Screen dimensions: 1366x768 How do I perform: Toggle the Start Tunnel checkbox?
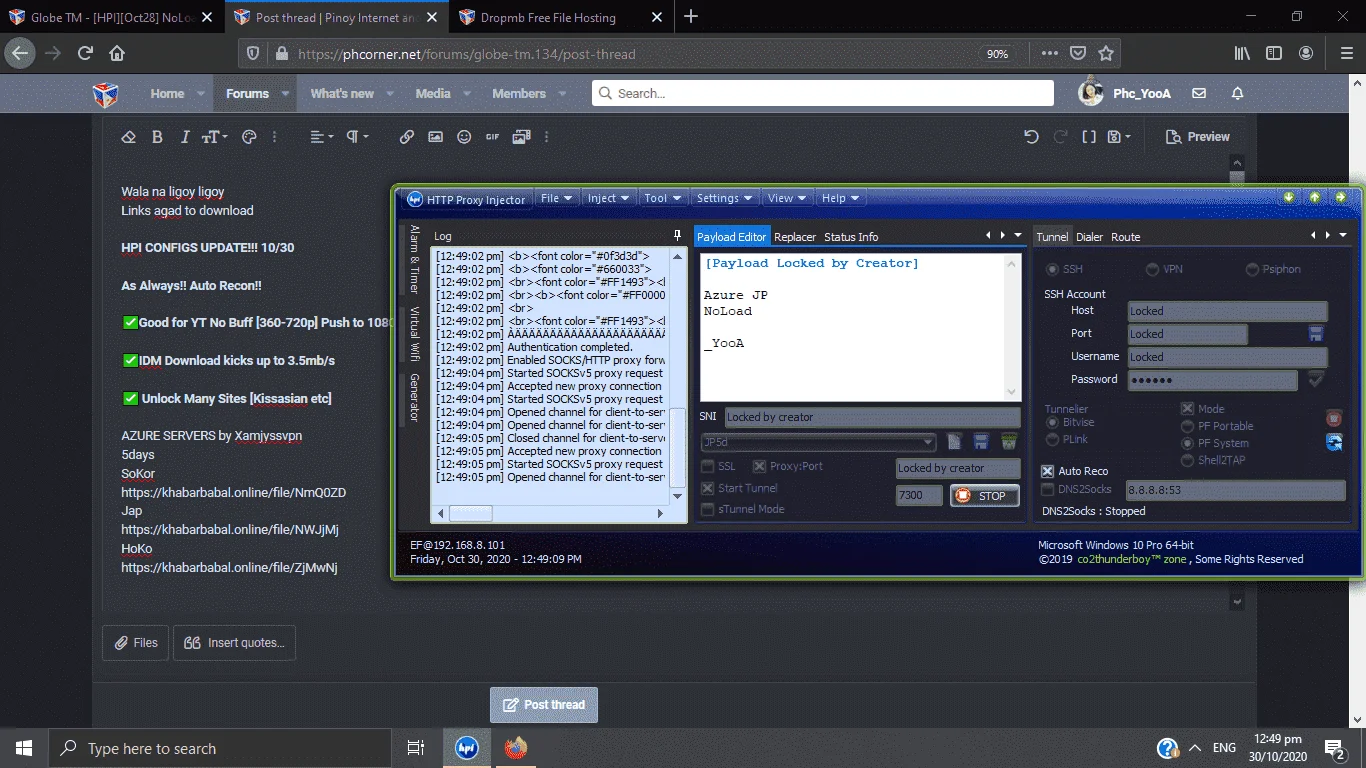708,488
